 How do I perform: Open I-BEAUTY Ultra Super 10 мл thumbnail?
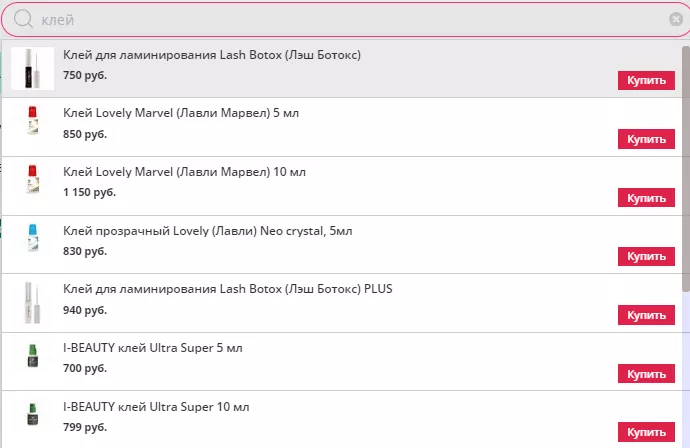coord(32,419)
